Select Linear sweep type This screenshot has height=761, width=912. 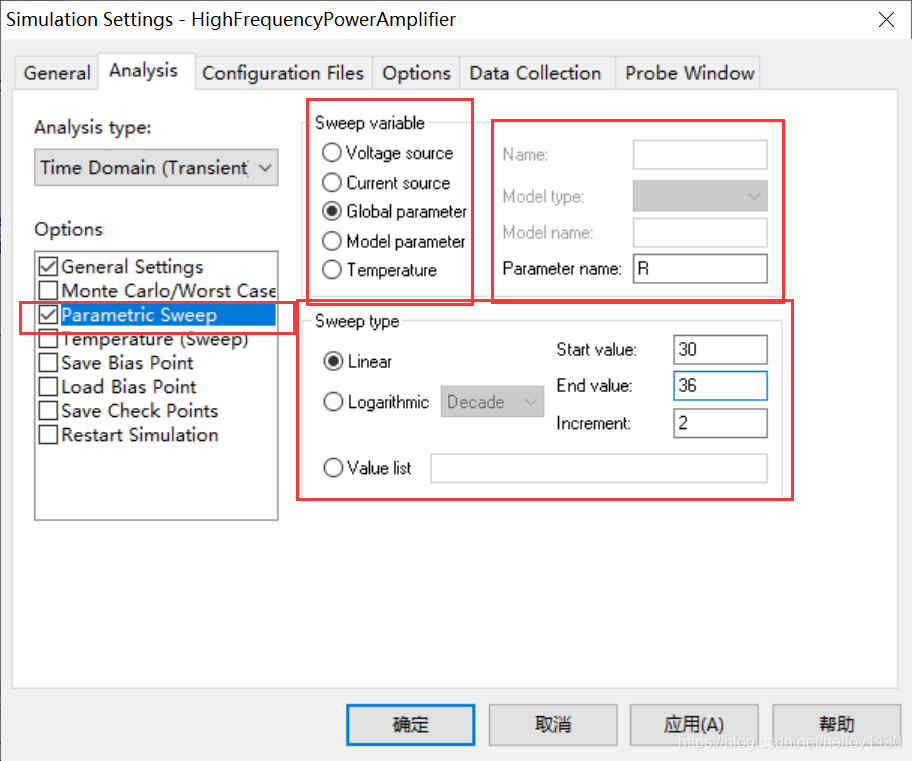333,361
